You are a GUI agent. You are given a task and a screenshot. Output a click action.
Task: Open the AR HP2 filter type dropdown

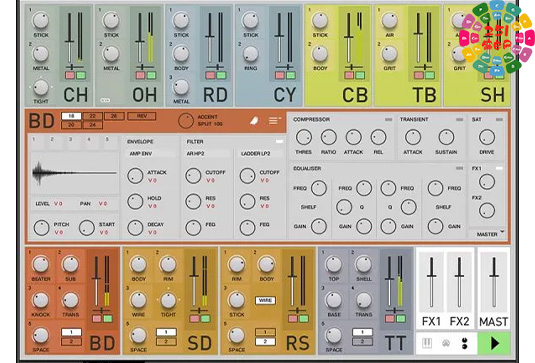tap(207, 154)
